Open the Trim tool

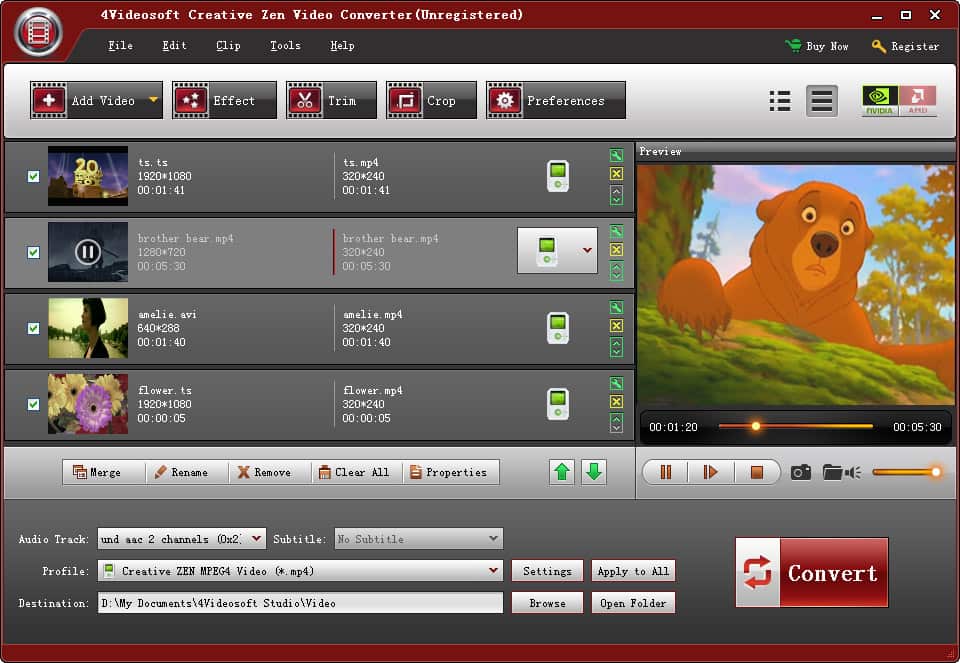(x=330, y=100)
